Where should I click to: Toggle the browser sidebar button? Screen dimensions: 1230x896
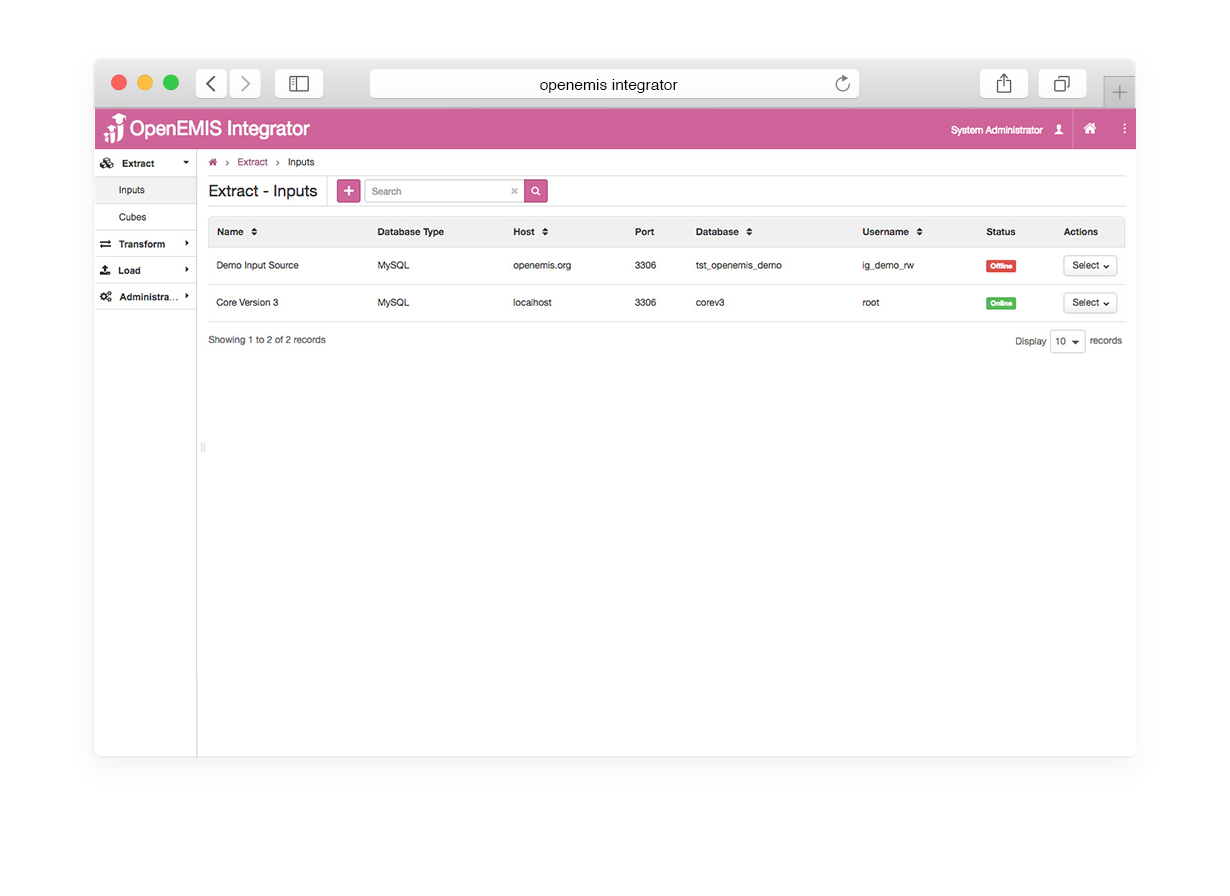pyautogui.click(x=299, y=84)
